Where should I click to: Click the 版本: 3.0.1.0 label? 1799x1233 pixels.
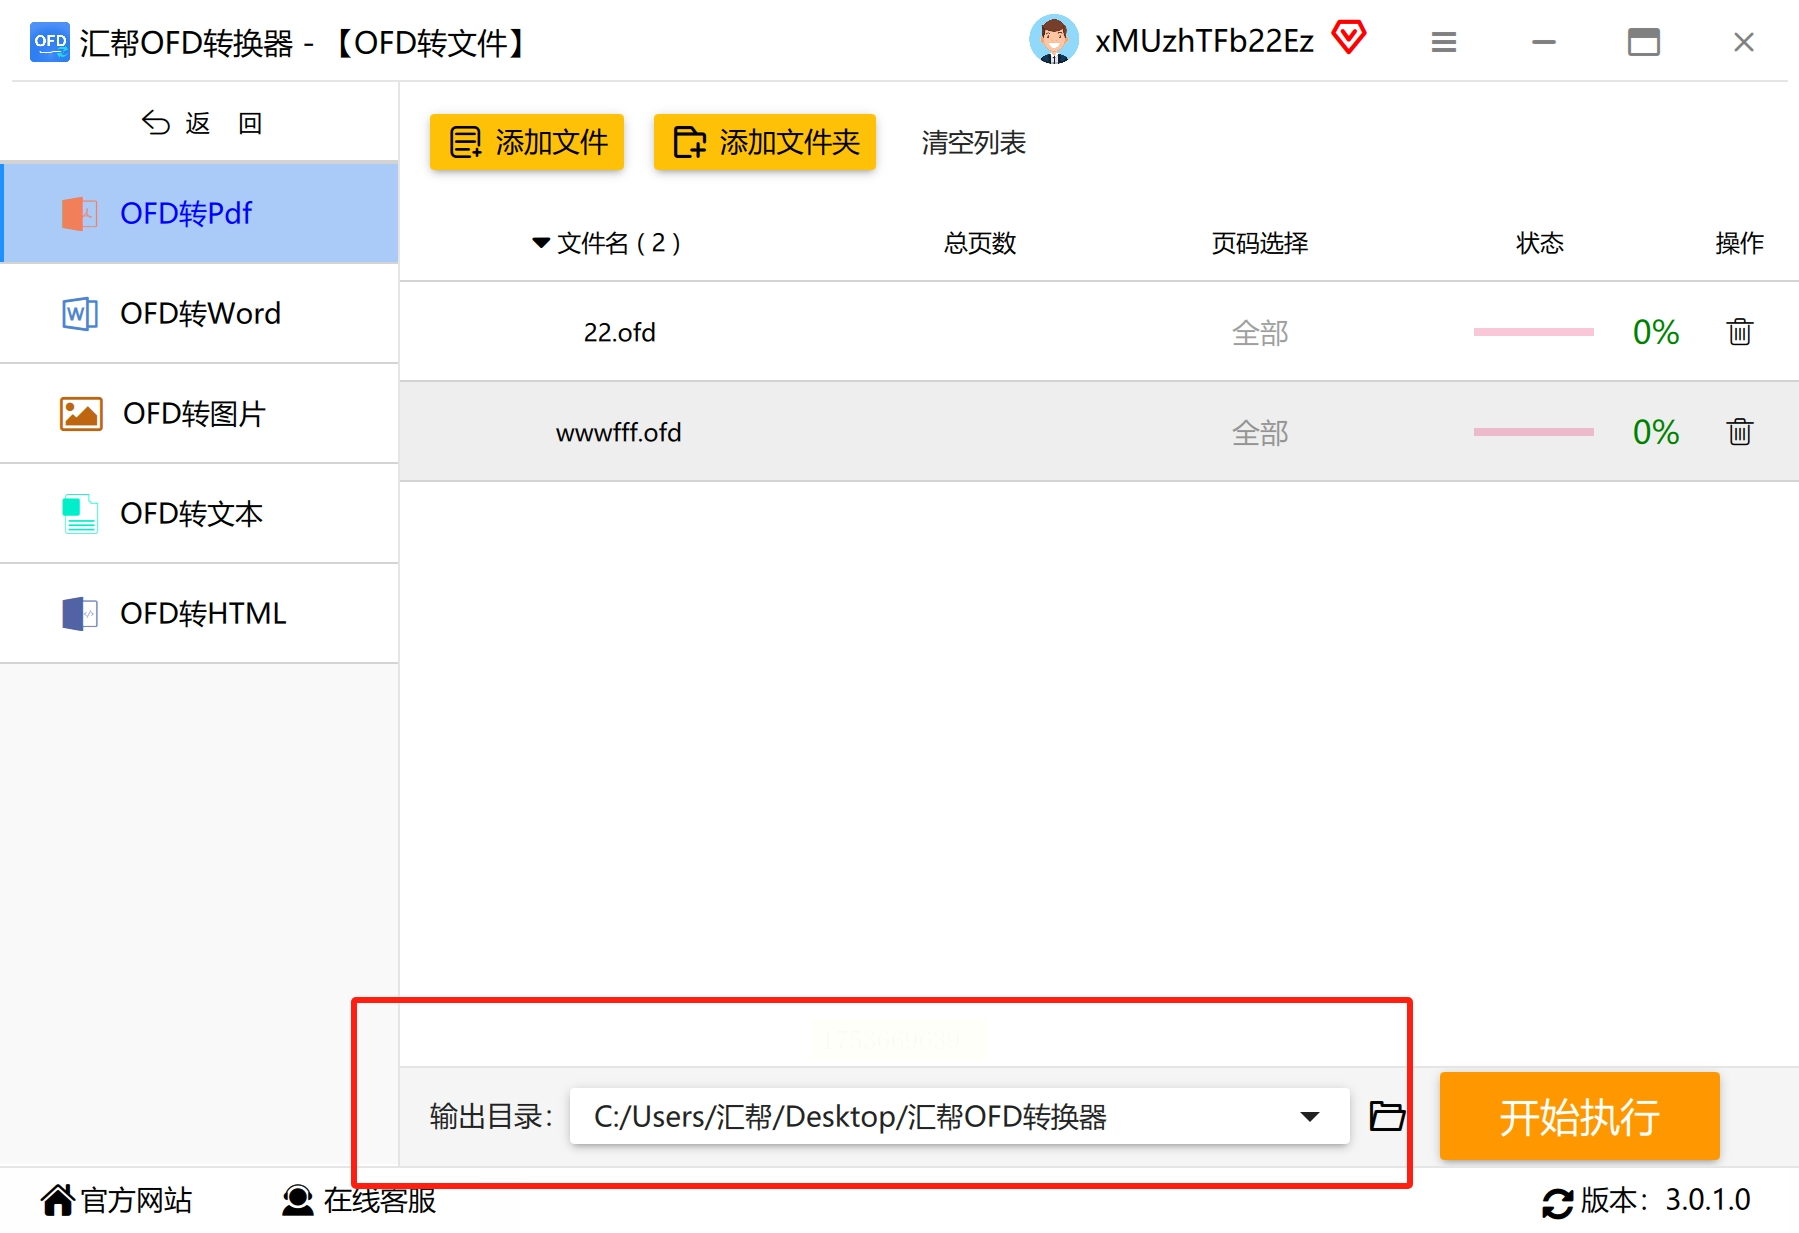click(1665, 1200)
